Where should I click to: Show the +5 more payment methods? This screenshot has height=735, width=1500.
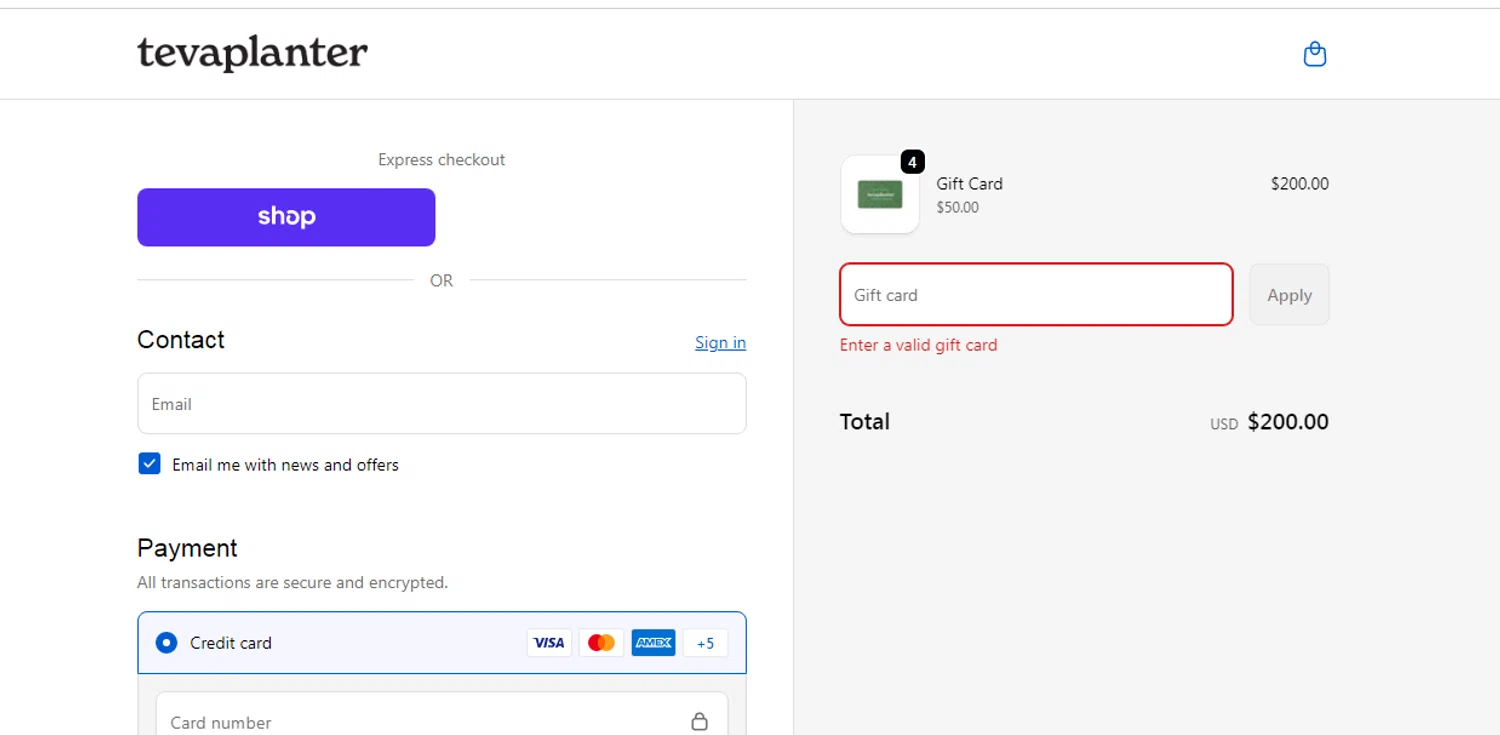pos(705,643)
